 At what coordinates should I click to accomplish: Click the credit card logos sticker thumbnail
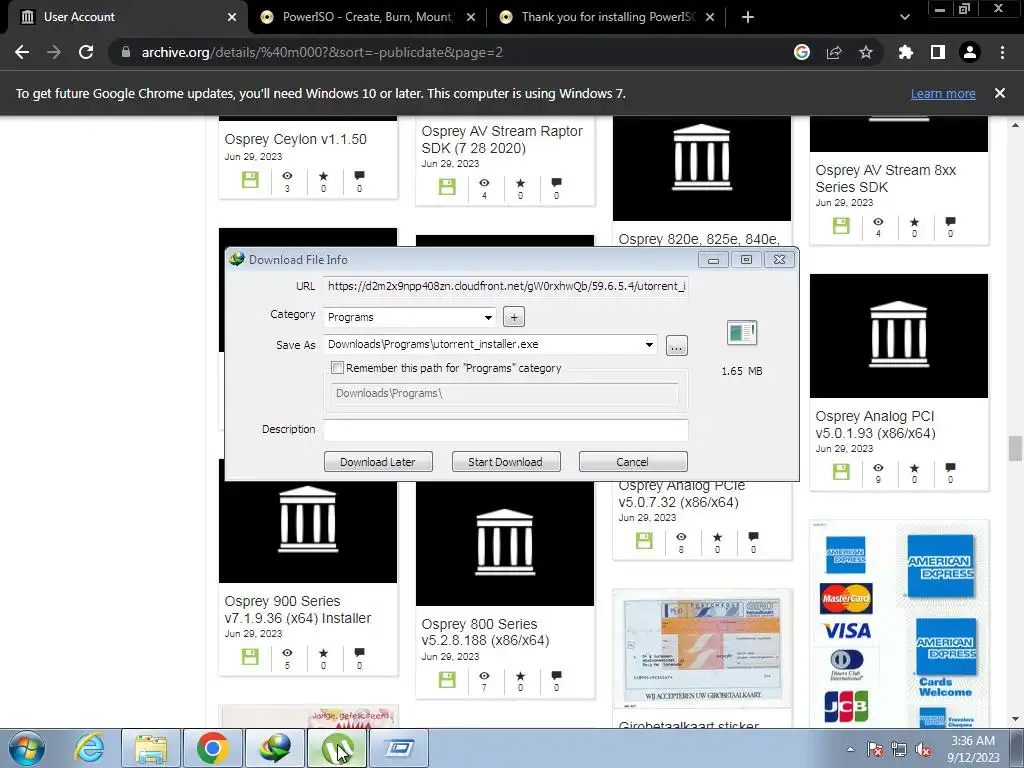click(x=899, y=624)
